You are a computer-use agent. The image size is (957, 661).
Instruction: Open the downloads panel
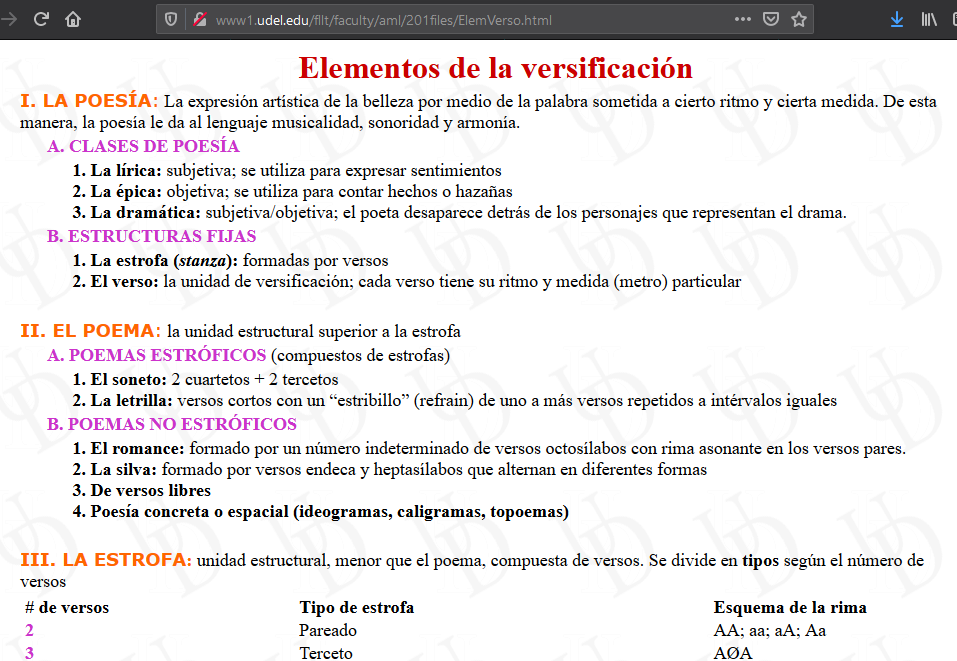coord(897,19)
